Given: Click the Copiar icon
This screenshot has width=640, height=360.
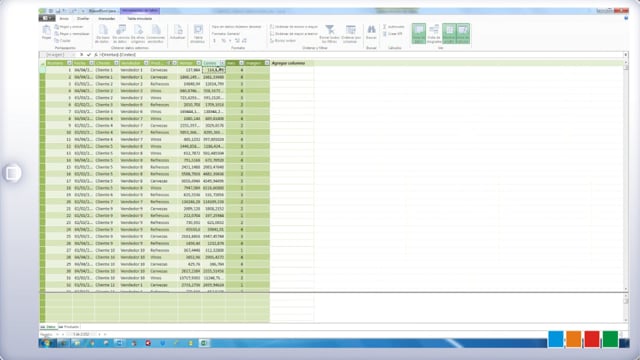Looking at the screenshot, I should click(x=62, y=41).
